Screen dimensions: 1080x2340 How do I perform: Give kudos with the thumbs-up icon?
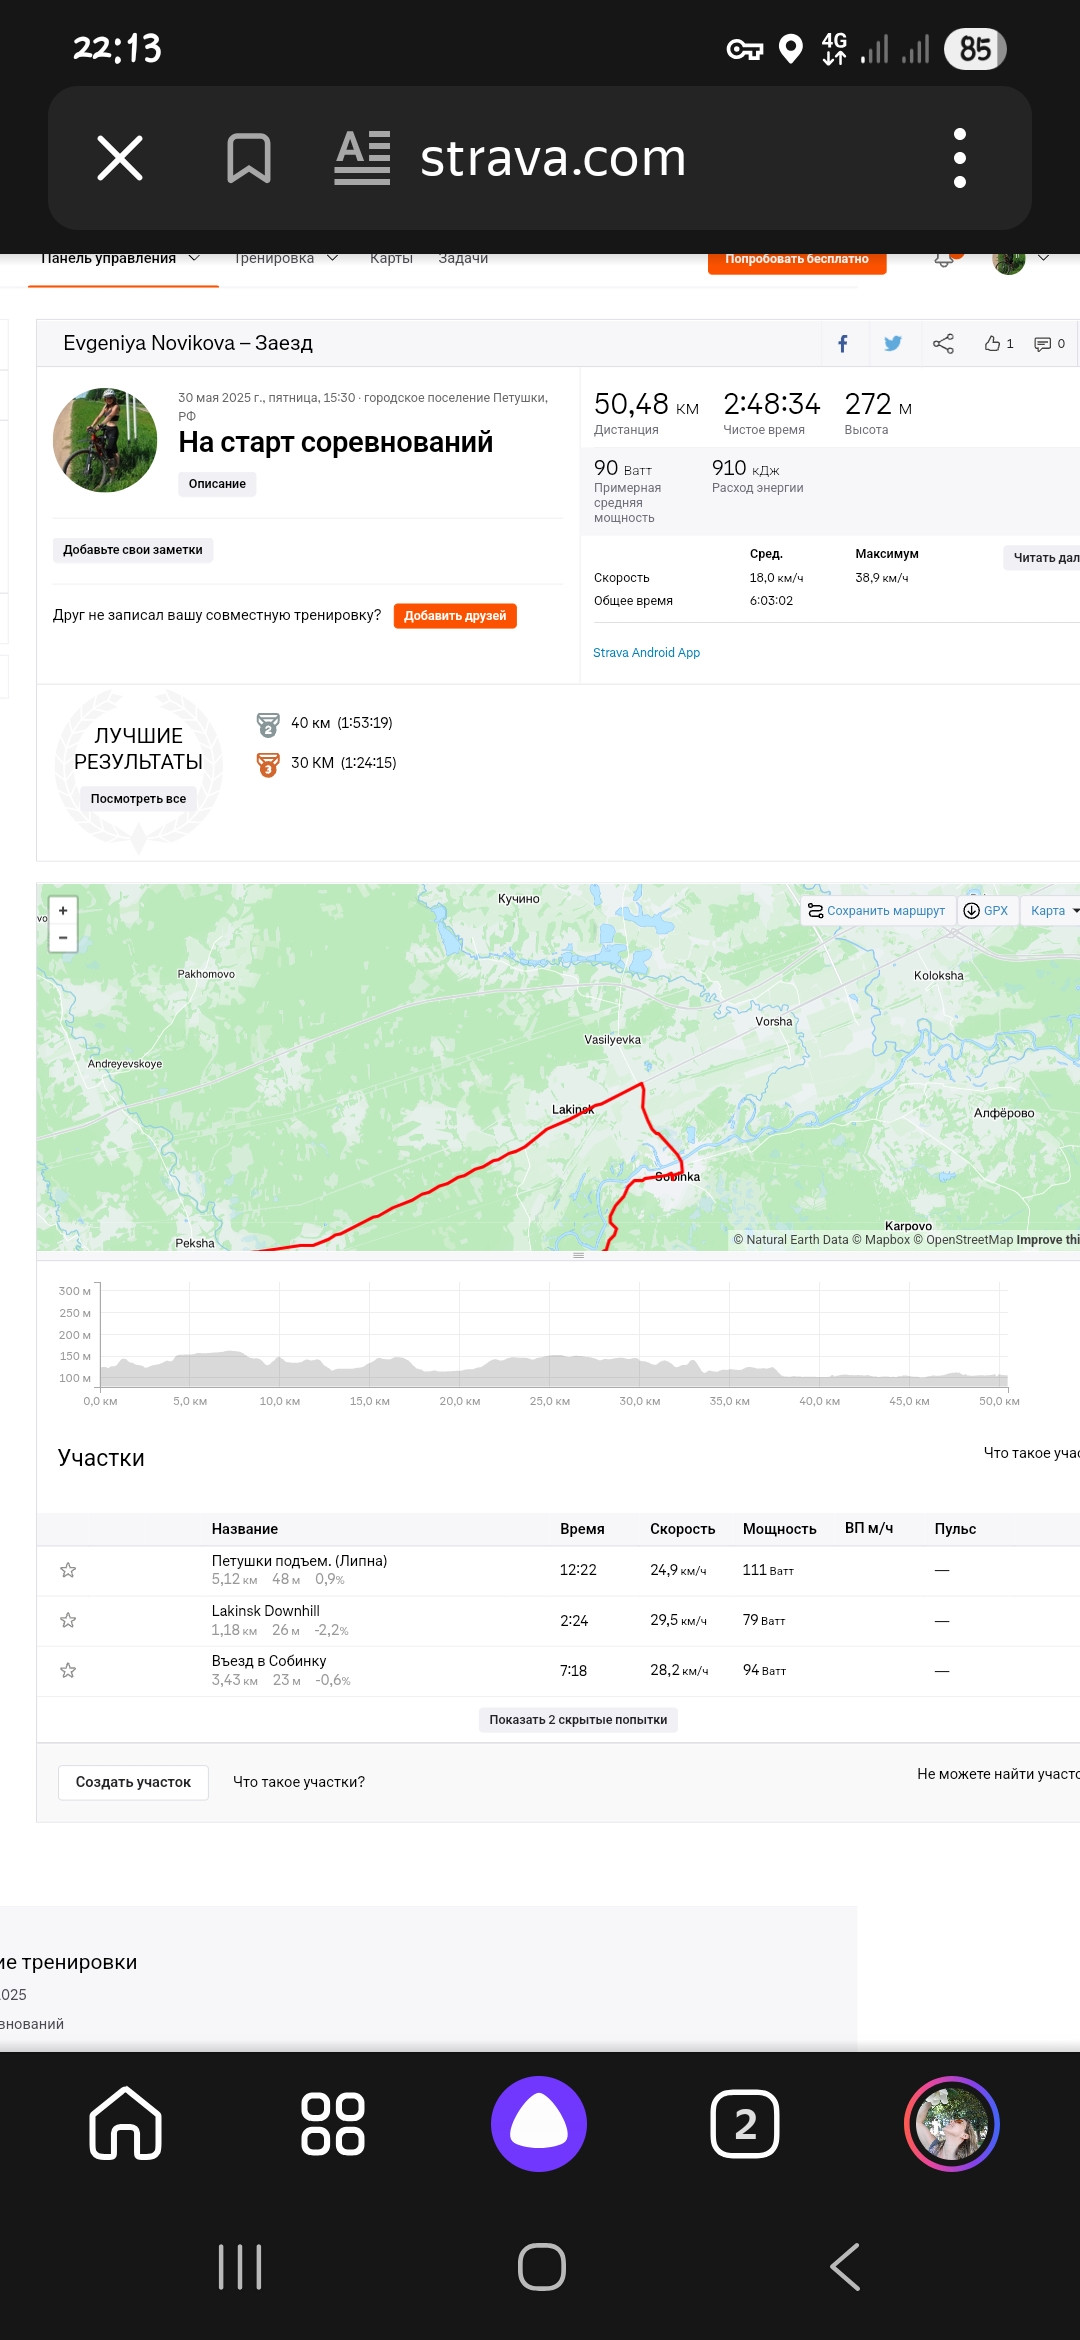pyautogui.click(x=998, y=344)
